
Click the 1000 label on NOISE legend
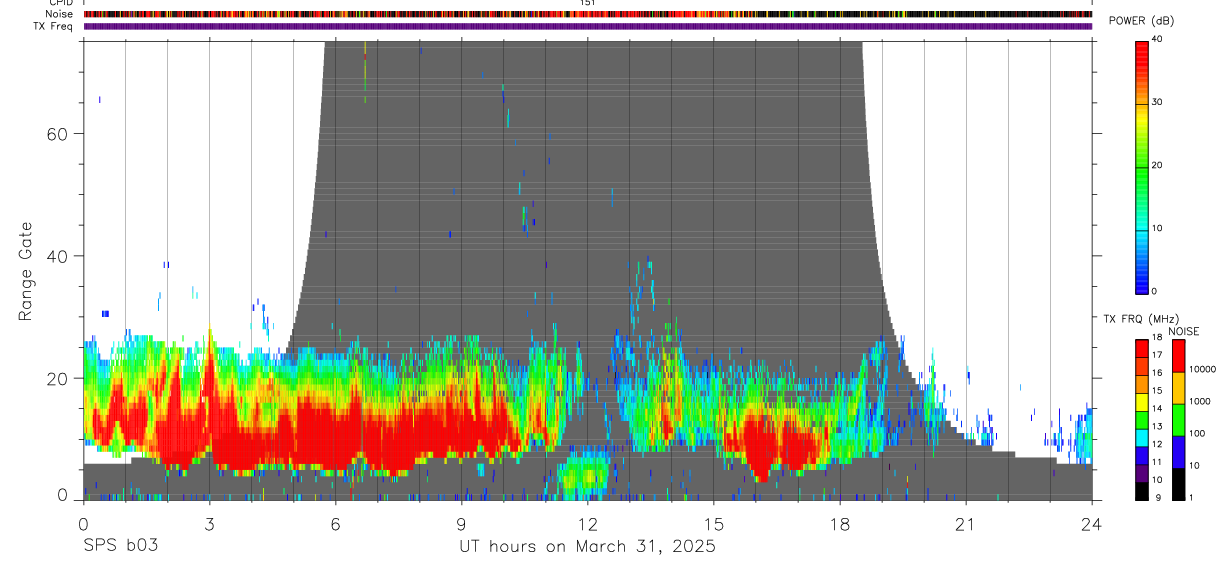[1199, 401]
